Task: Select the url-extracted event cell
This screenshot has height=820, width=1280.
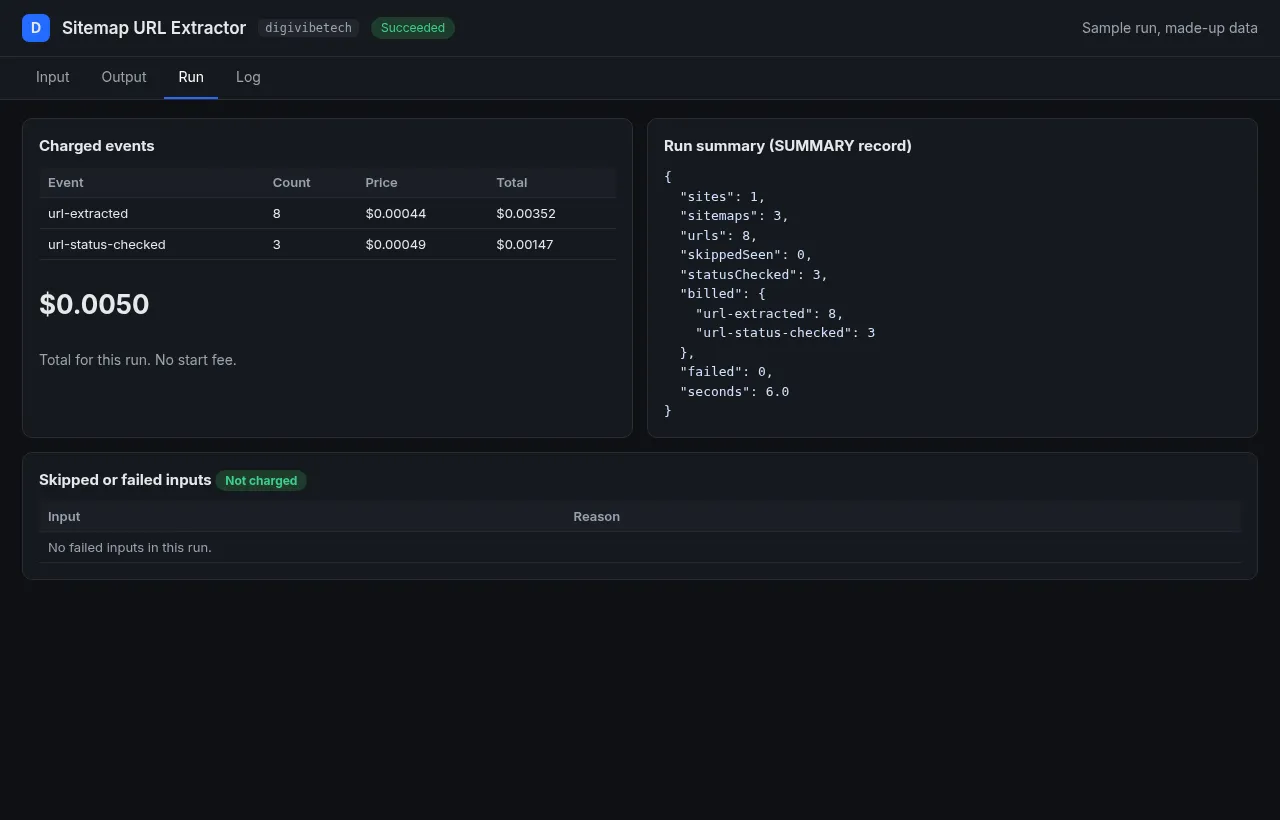Action: point(88,214)
